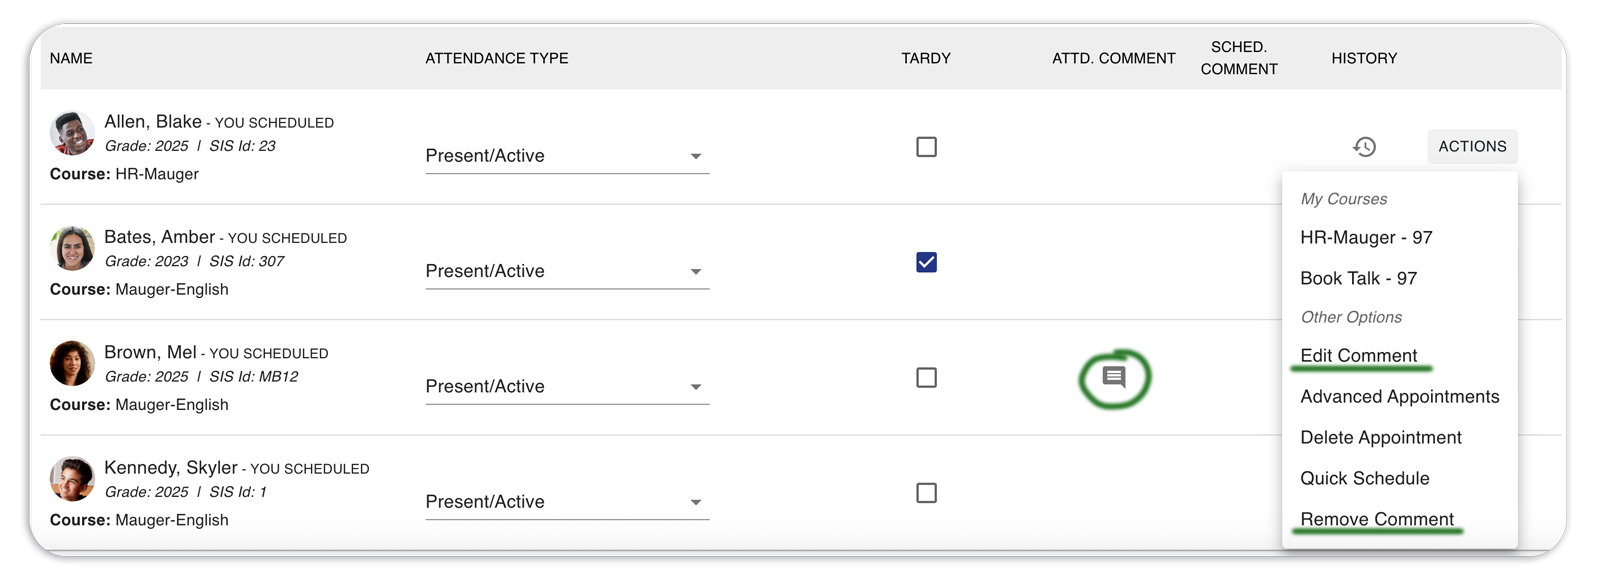Mark Blake Allen as tardy
The width and height of the screenshot is (1600, 583).
[927, 147]
